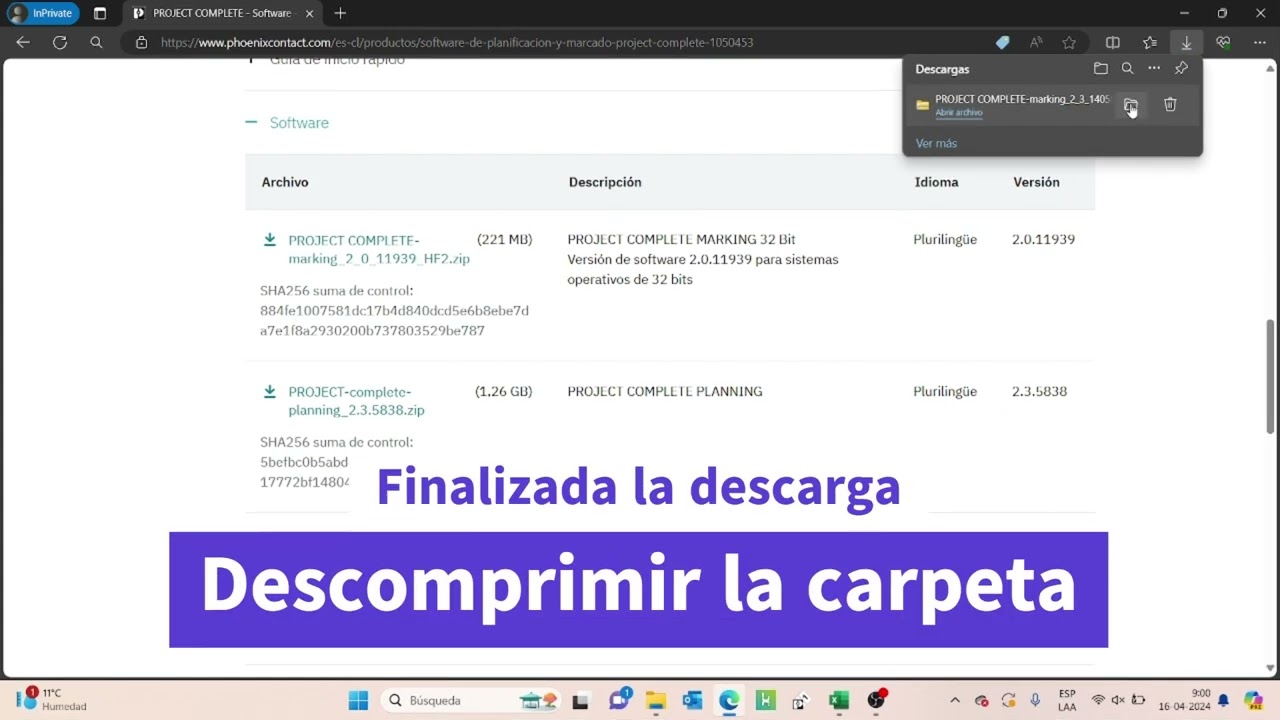Click the Archivo column header

point(285,182)
